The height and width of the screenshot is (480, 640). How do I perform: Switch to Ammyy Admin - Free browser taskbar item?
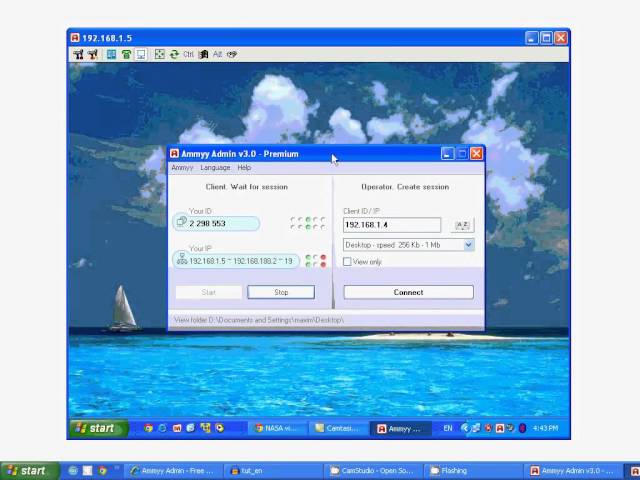[x=173, y=471]
